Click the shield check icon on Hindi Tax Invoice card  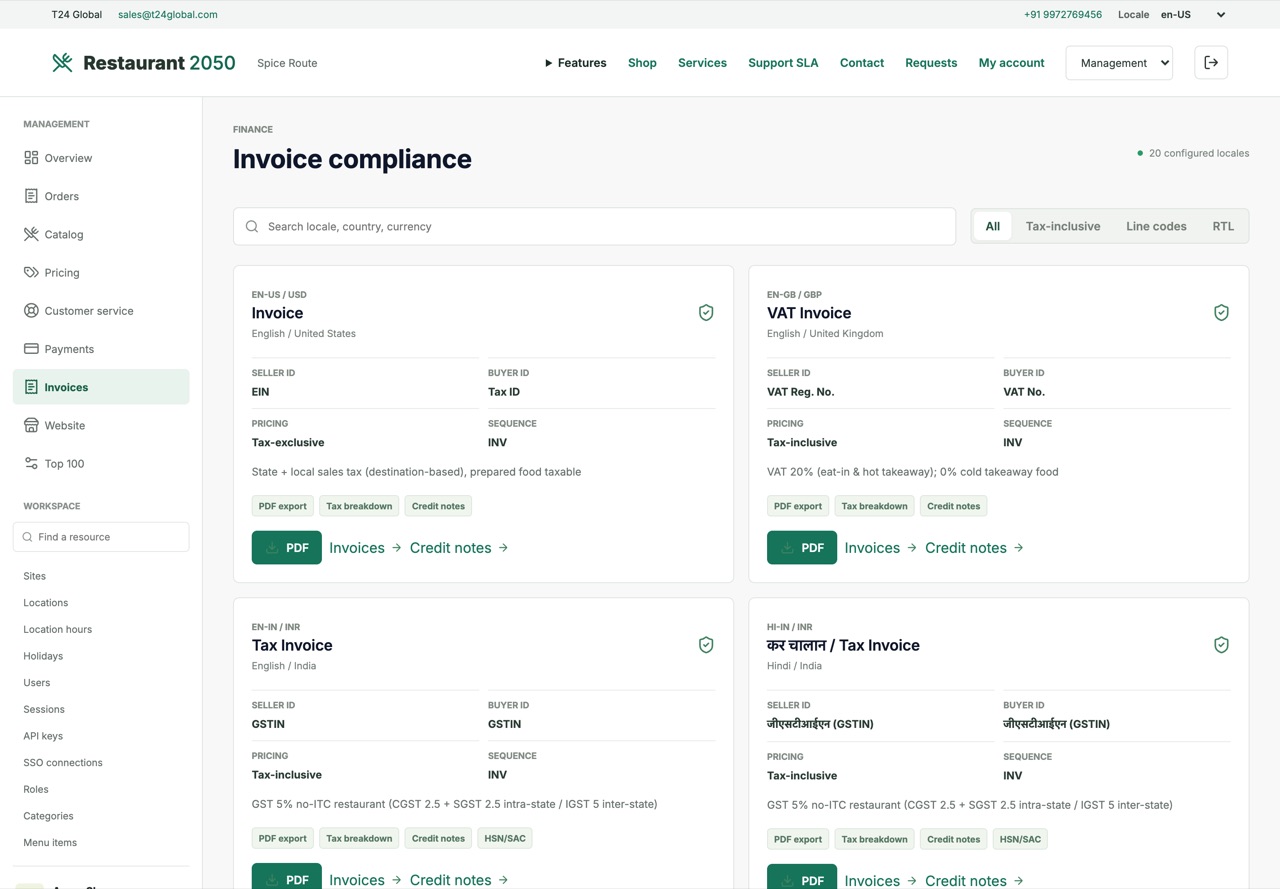1221,645
